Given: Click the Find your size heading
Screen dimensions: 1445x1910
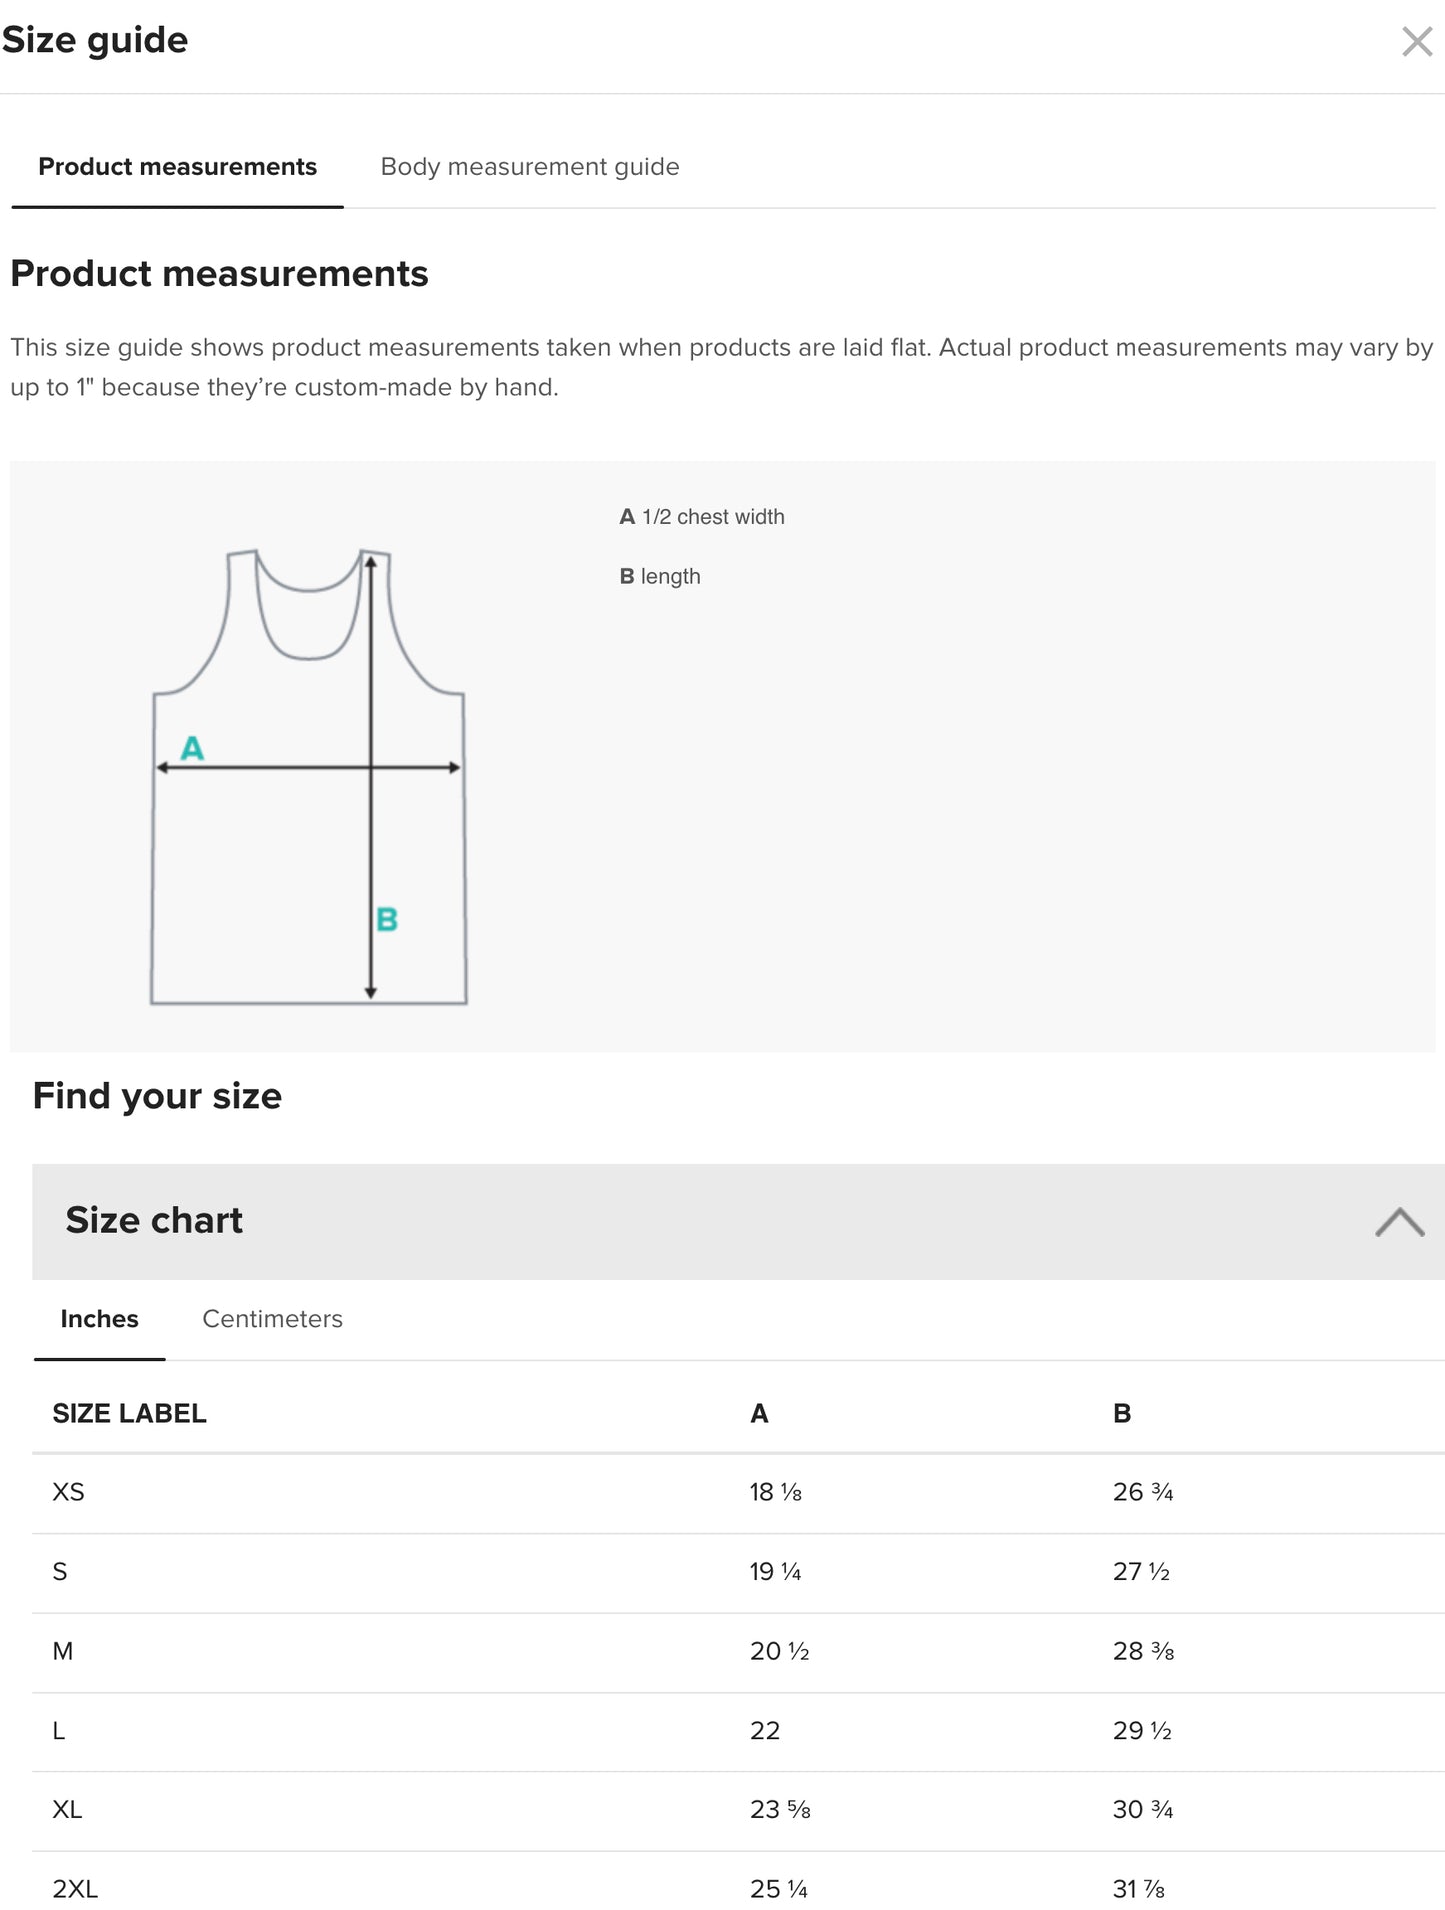Looking at the screenshot, I should click(x=157, y=1095).
